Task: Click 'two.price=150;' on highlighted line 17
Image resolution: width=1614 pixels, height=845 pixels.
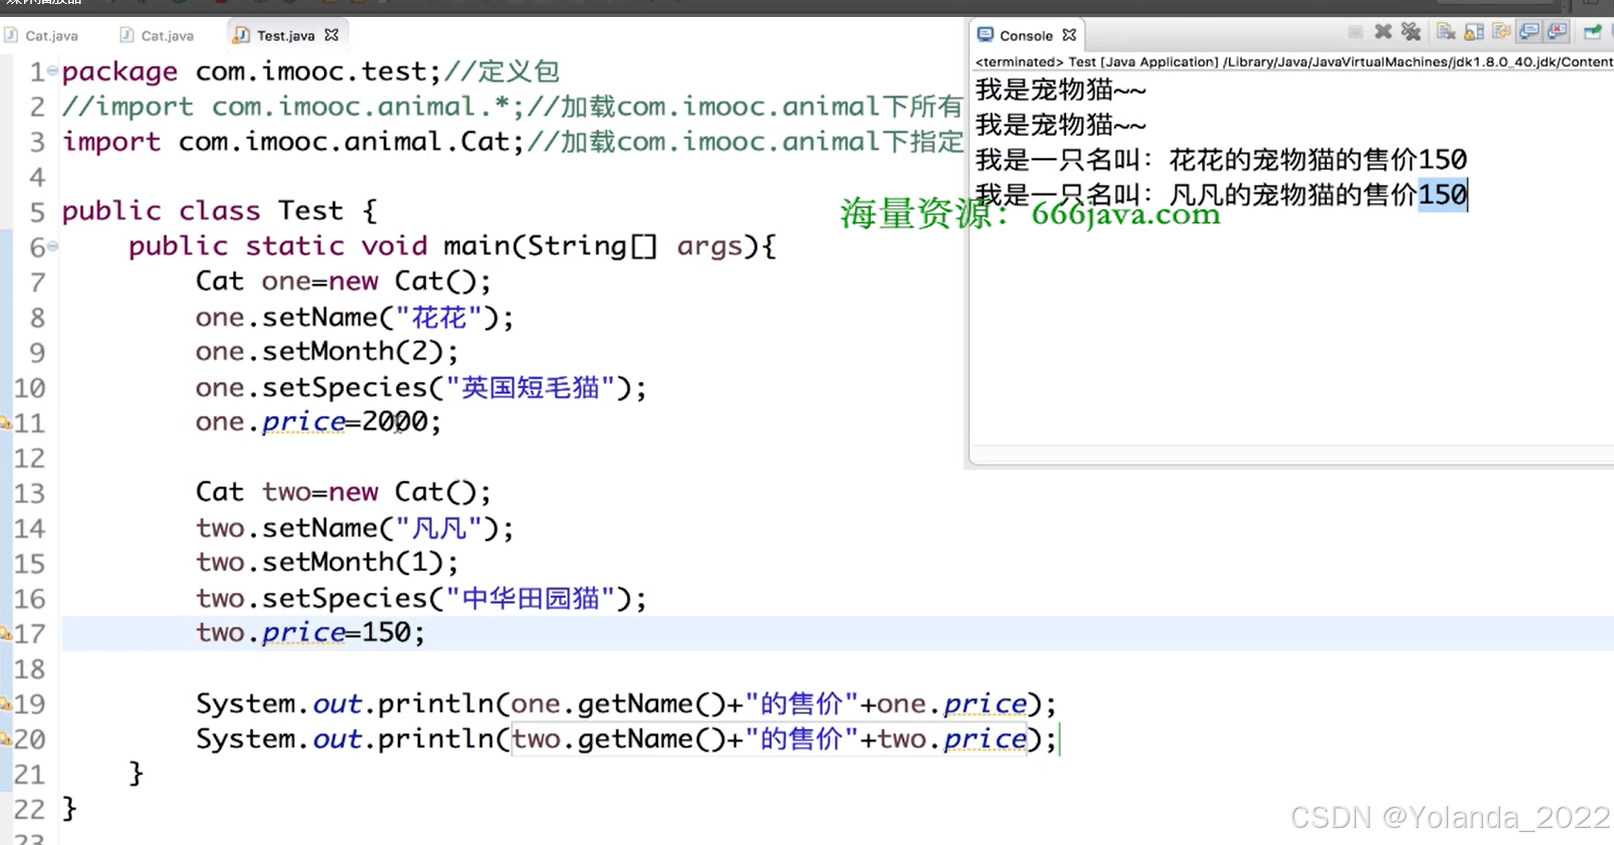Action: pos(310,633)
